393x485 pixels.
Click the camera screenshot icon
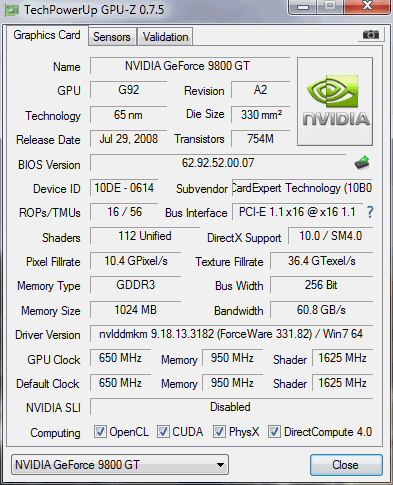[371, 34]
